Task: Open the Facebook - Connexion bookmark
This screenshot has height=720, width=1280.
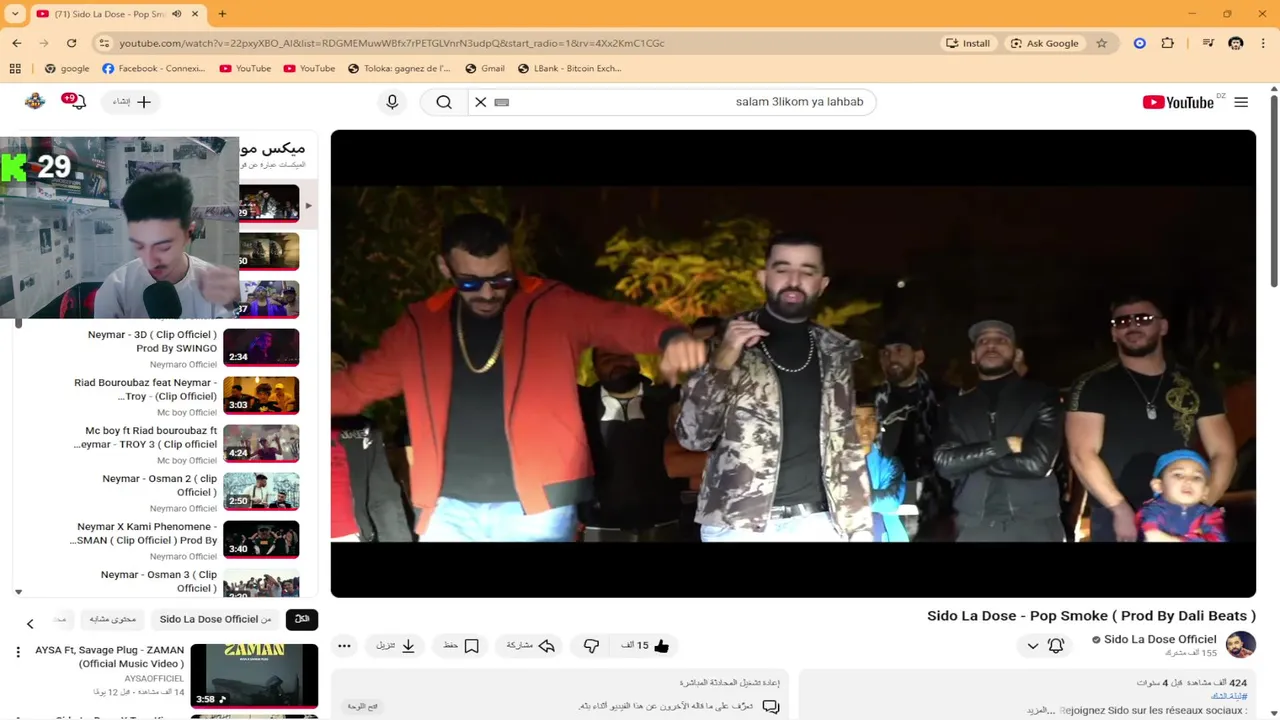Action: (x=153, y=68)
